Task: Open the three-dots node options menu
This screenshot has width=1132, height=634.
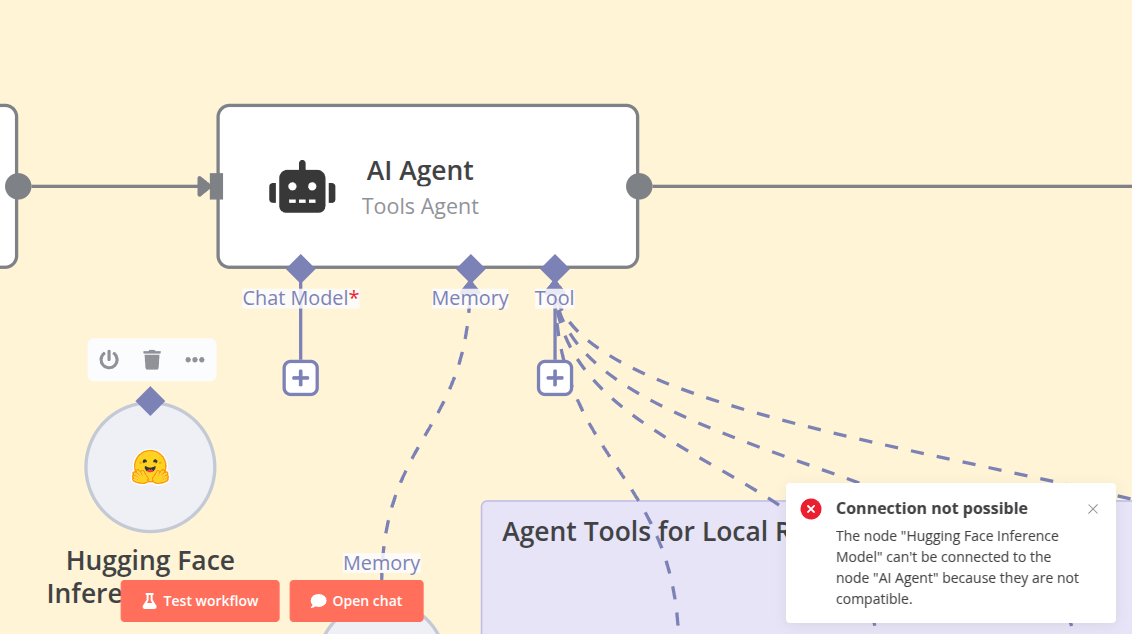Action: [195, 360]
